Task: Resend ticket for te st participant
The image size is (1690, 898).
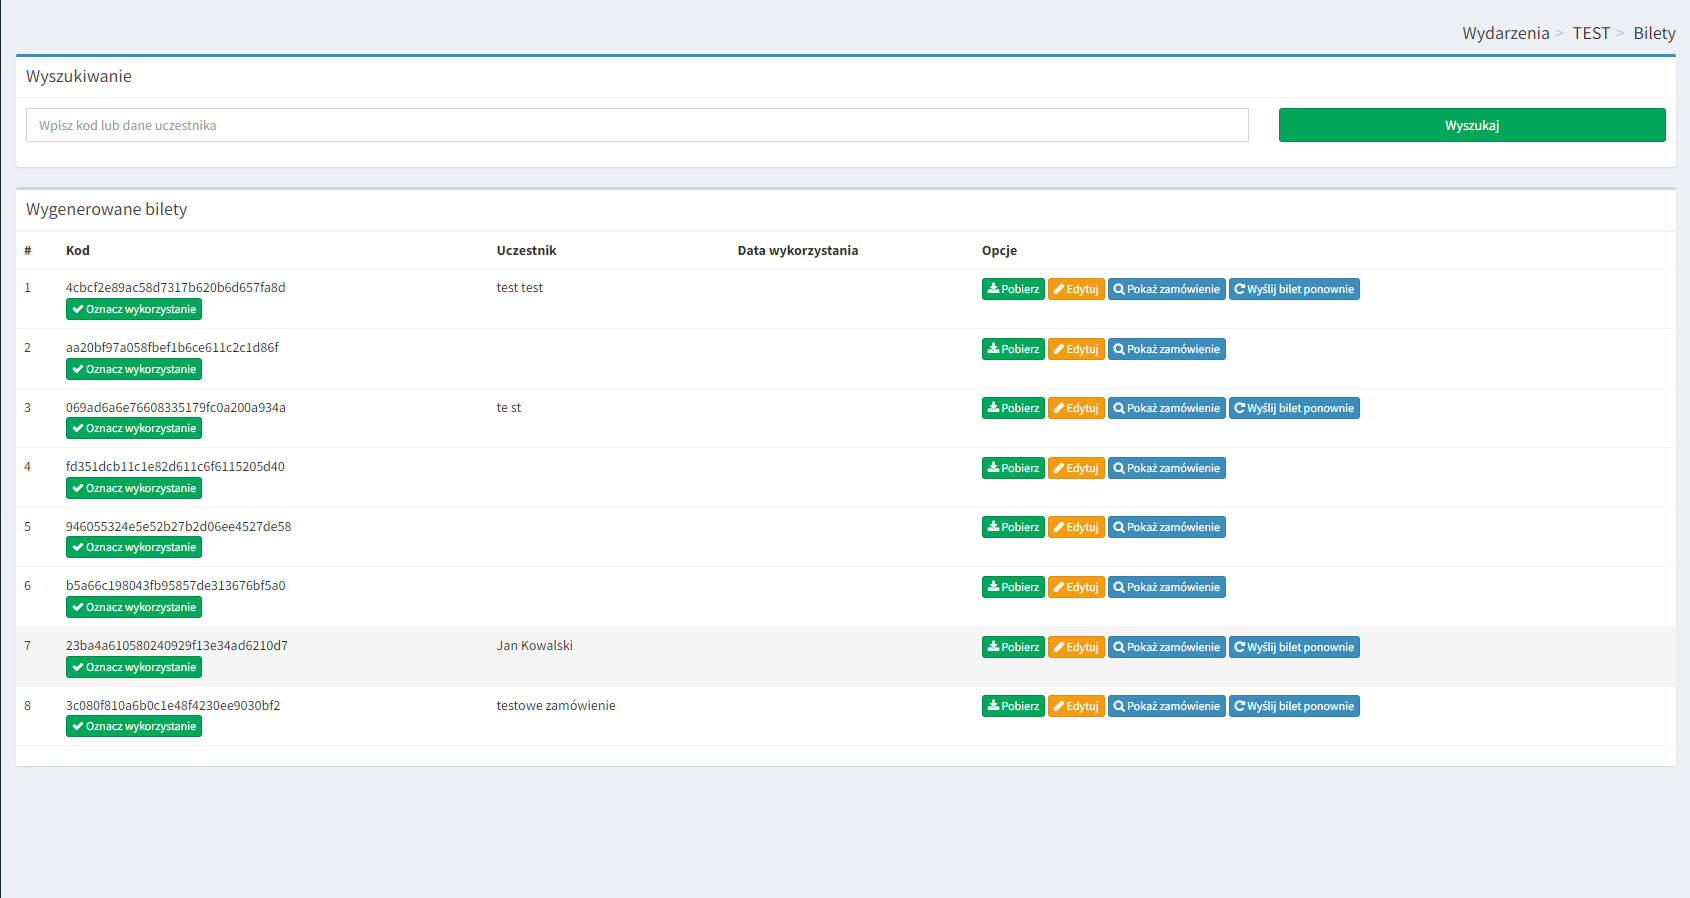Action: (1294, 408)
